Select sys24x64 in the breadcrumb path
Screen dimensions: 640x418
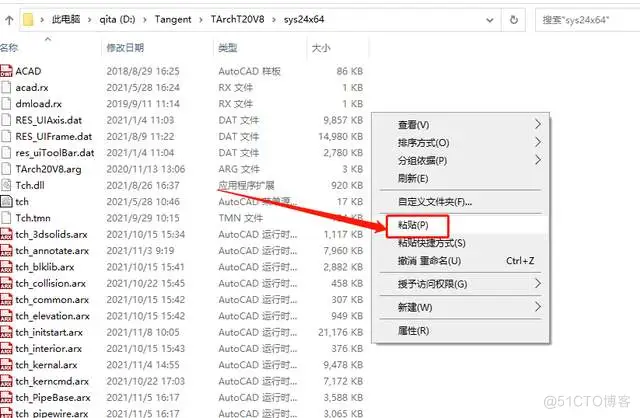click(304, 19)
